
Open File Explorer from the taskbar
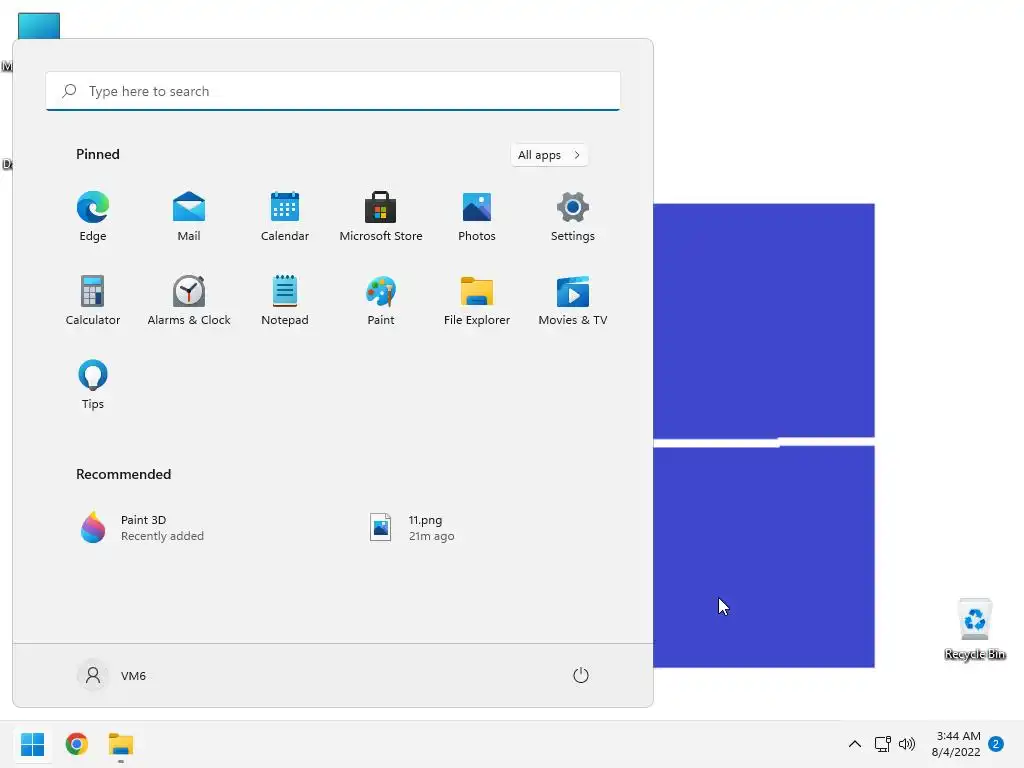121,744
